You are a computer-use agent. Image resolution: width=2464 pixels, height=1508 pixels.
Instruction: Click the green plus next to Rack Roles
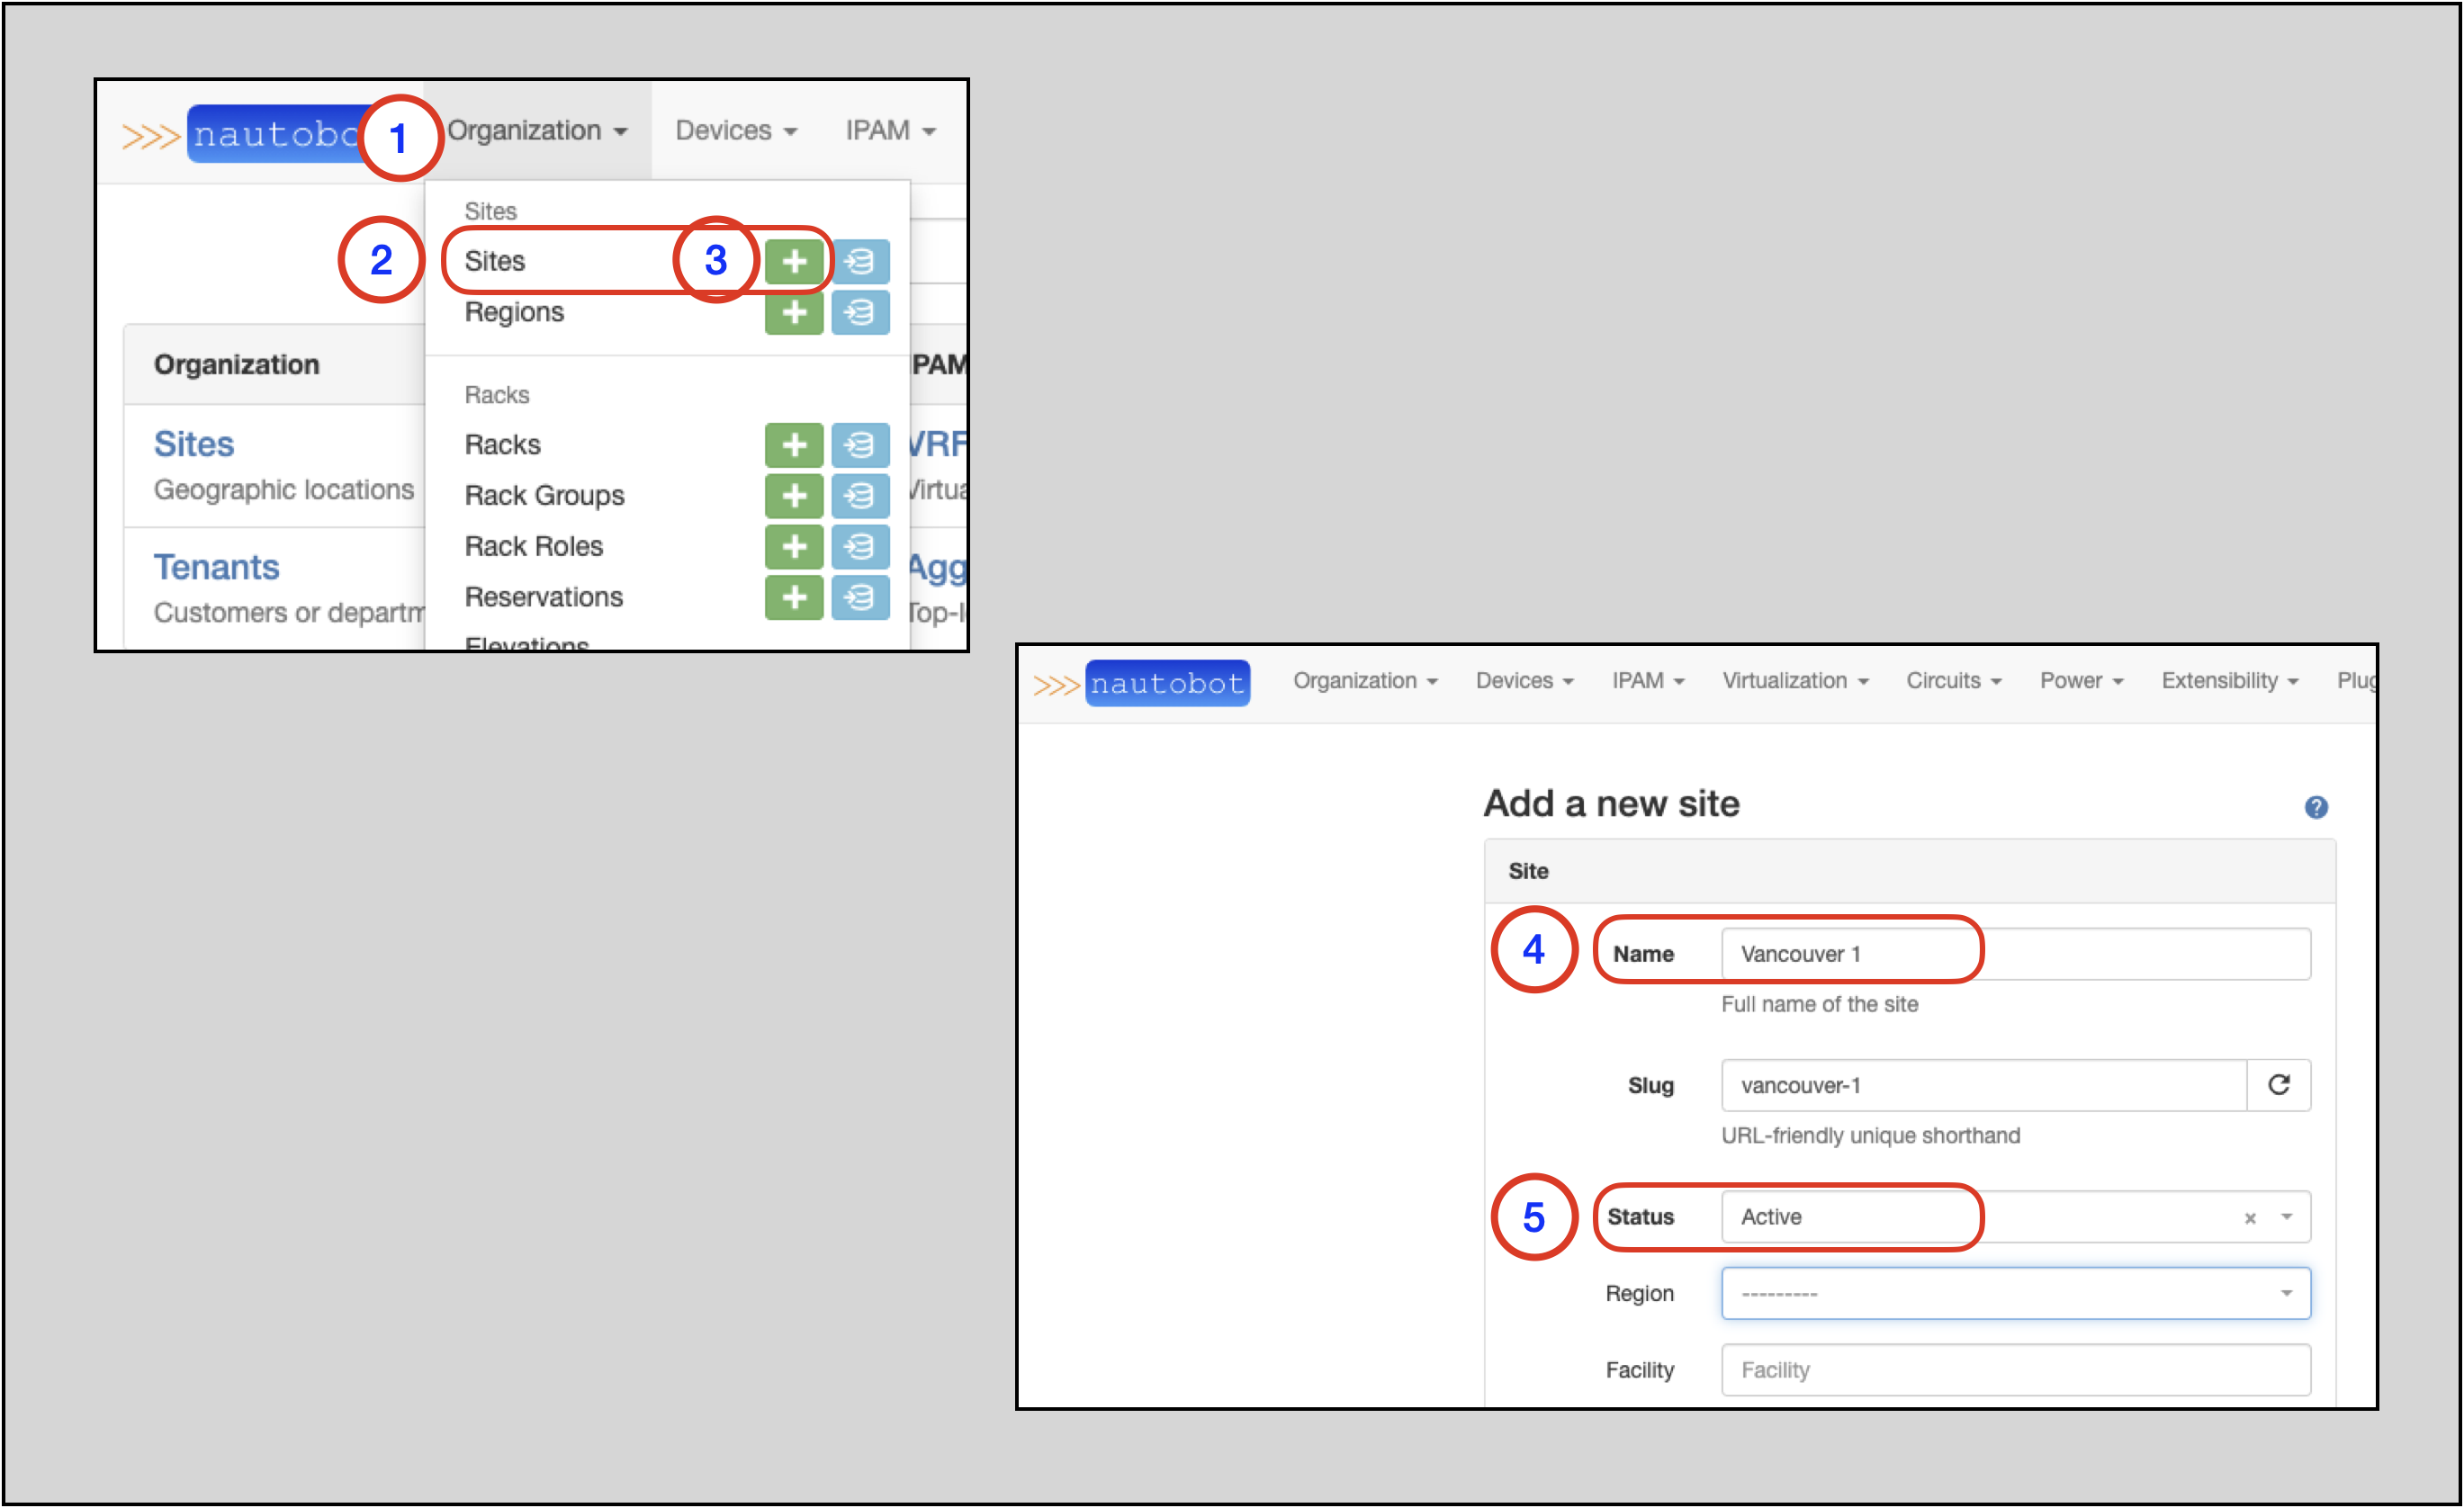point(794,547)
